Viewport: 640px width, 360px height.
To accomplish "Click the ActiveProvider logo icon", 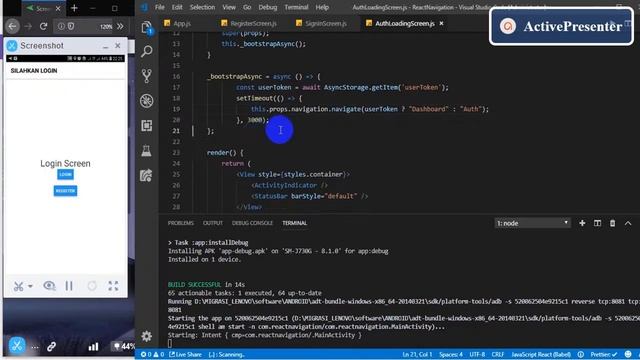I will click(508, 26).
